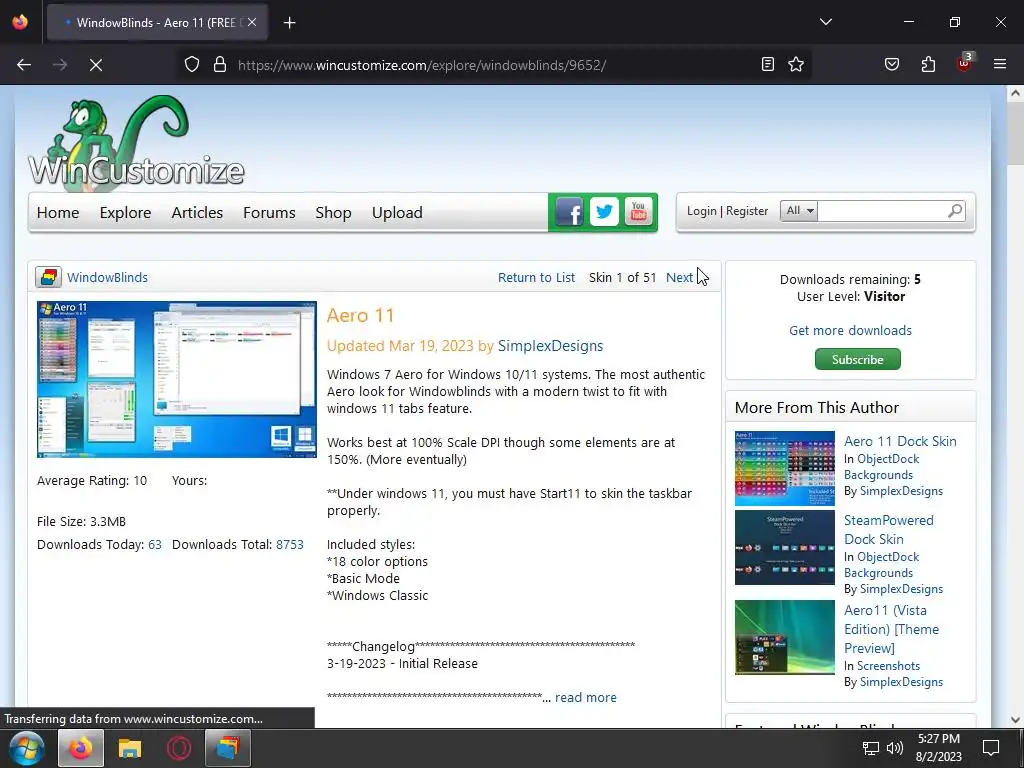This screenshot has width=1024, height=768.
Task: Open the YouTube social icon
Action: (639, 212)
